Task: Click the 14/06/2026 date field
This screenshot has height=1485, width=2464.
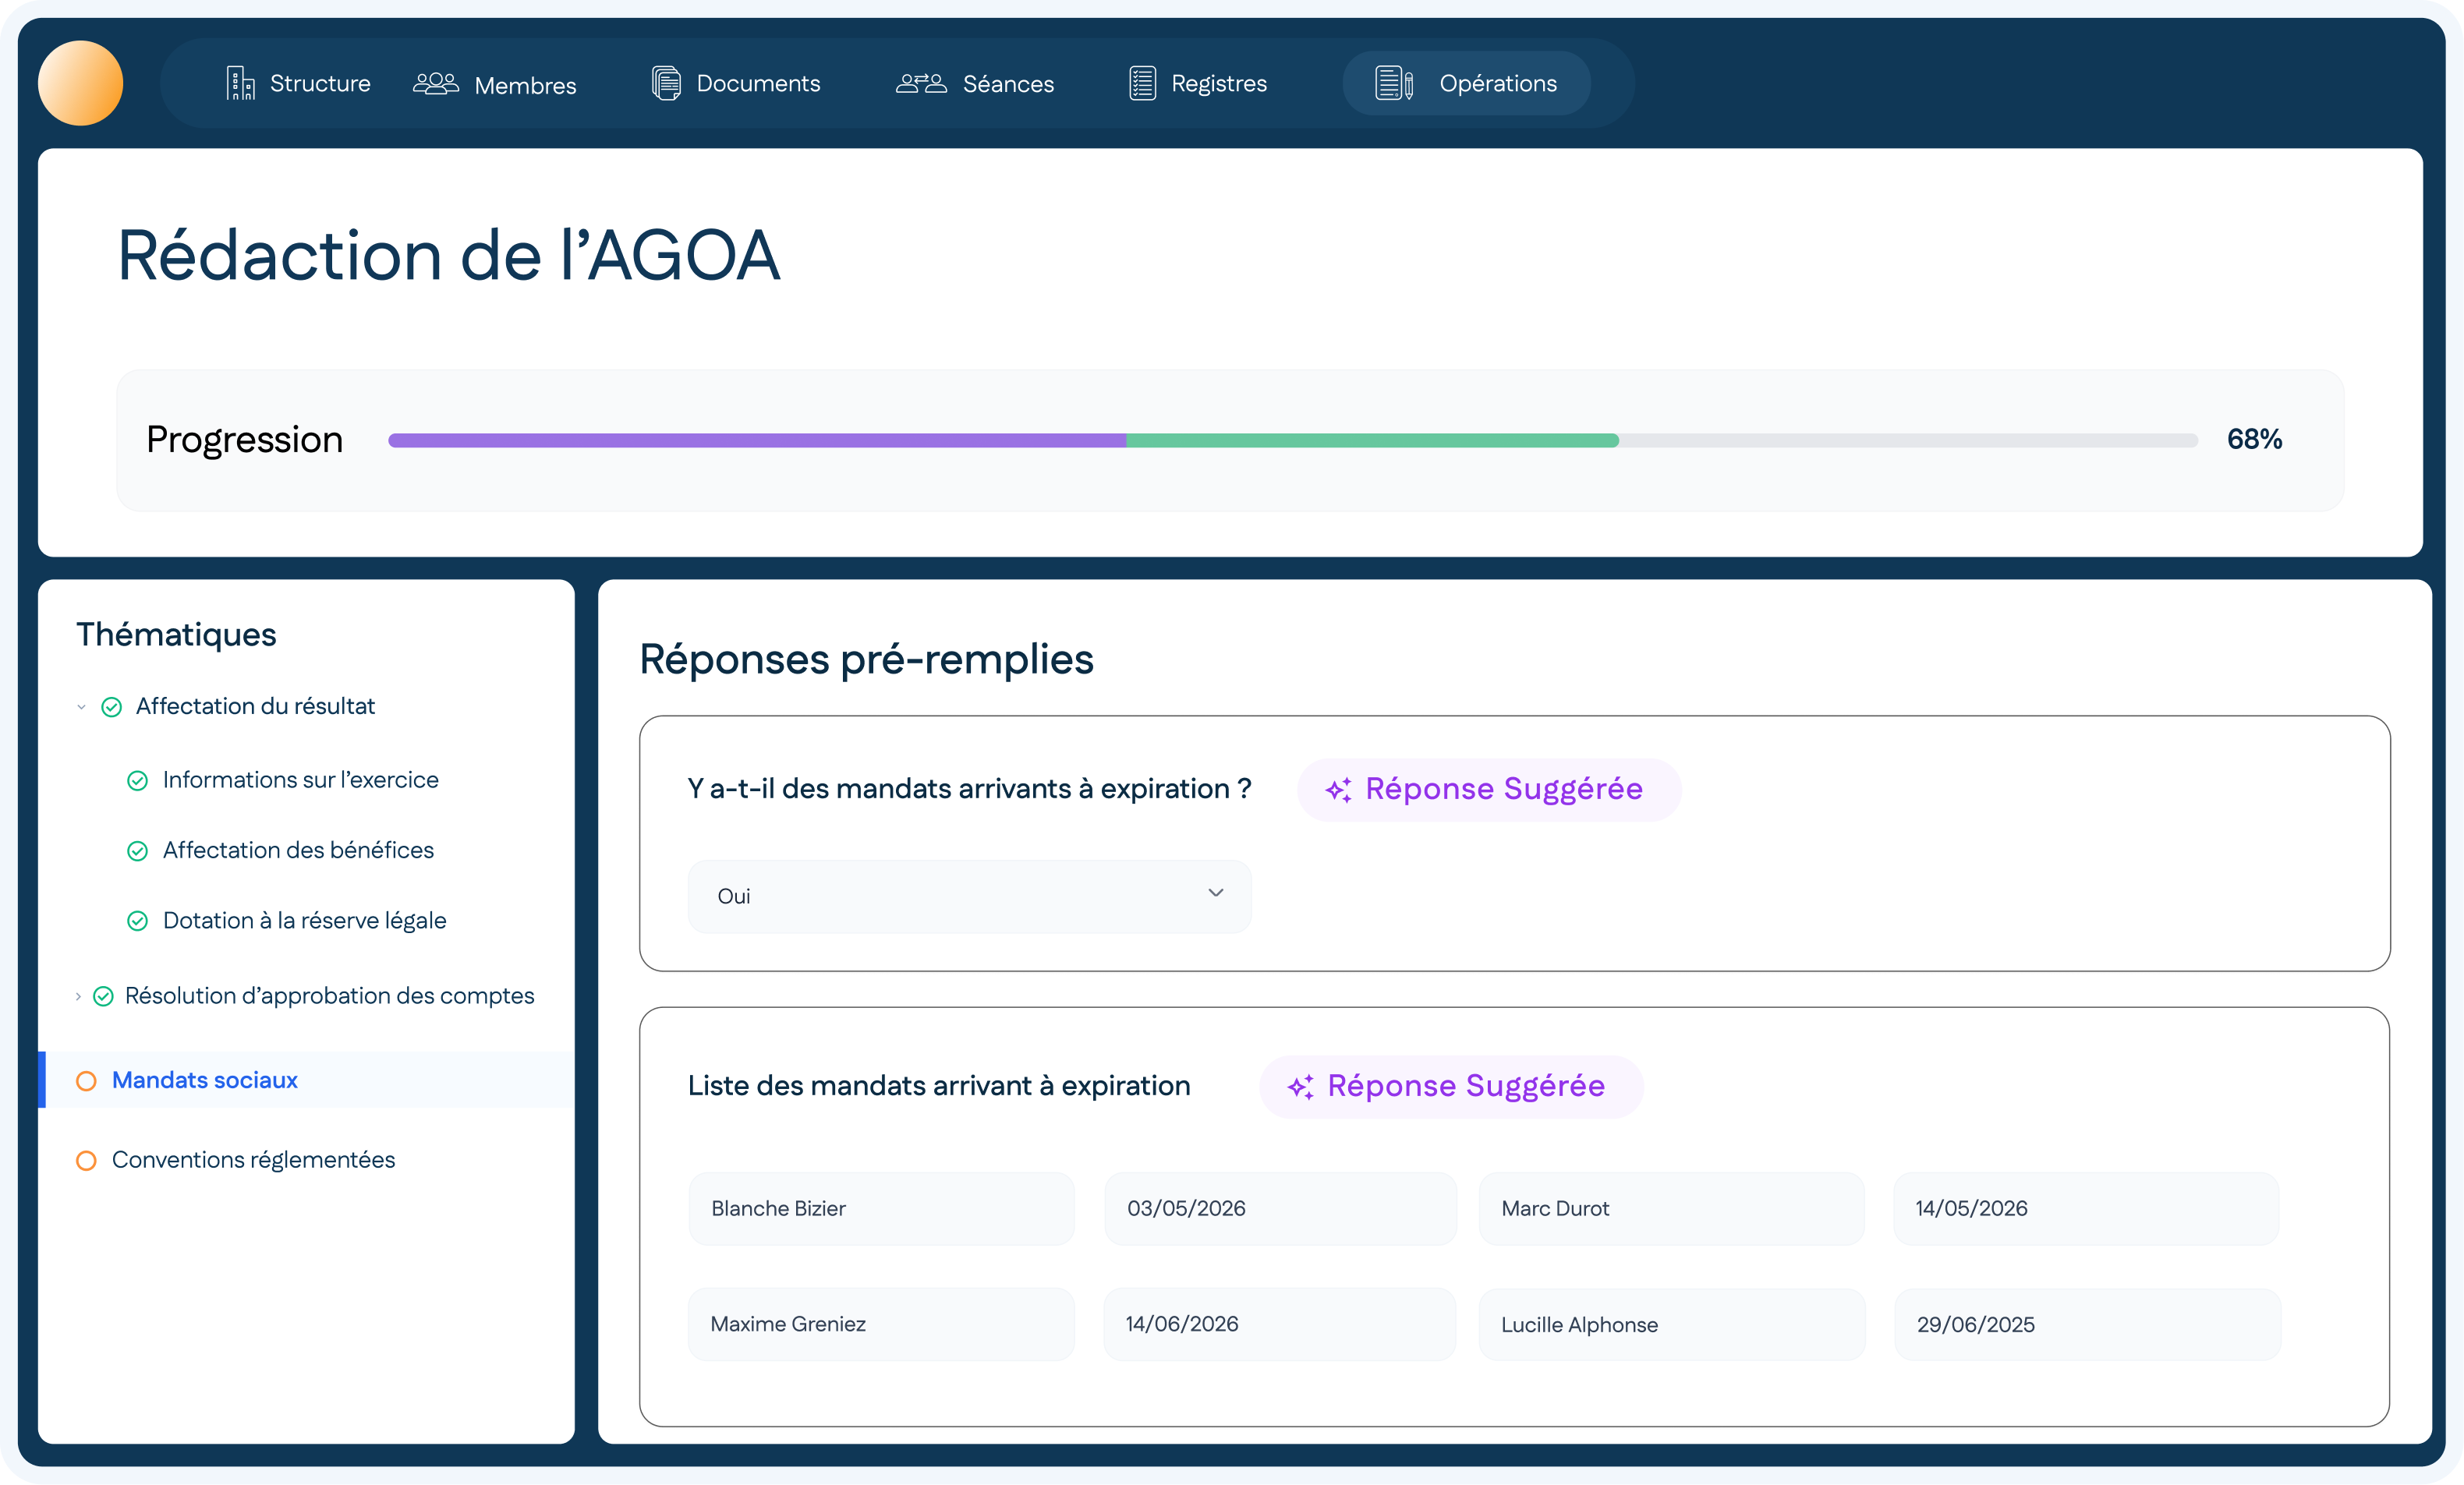Action: (1280, 1325)
